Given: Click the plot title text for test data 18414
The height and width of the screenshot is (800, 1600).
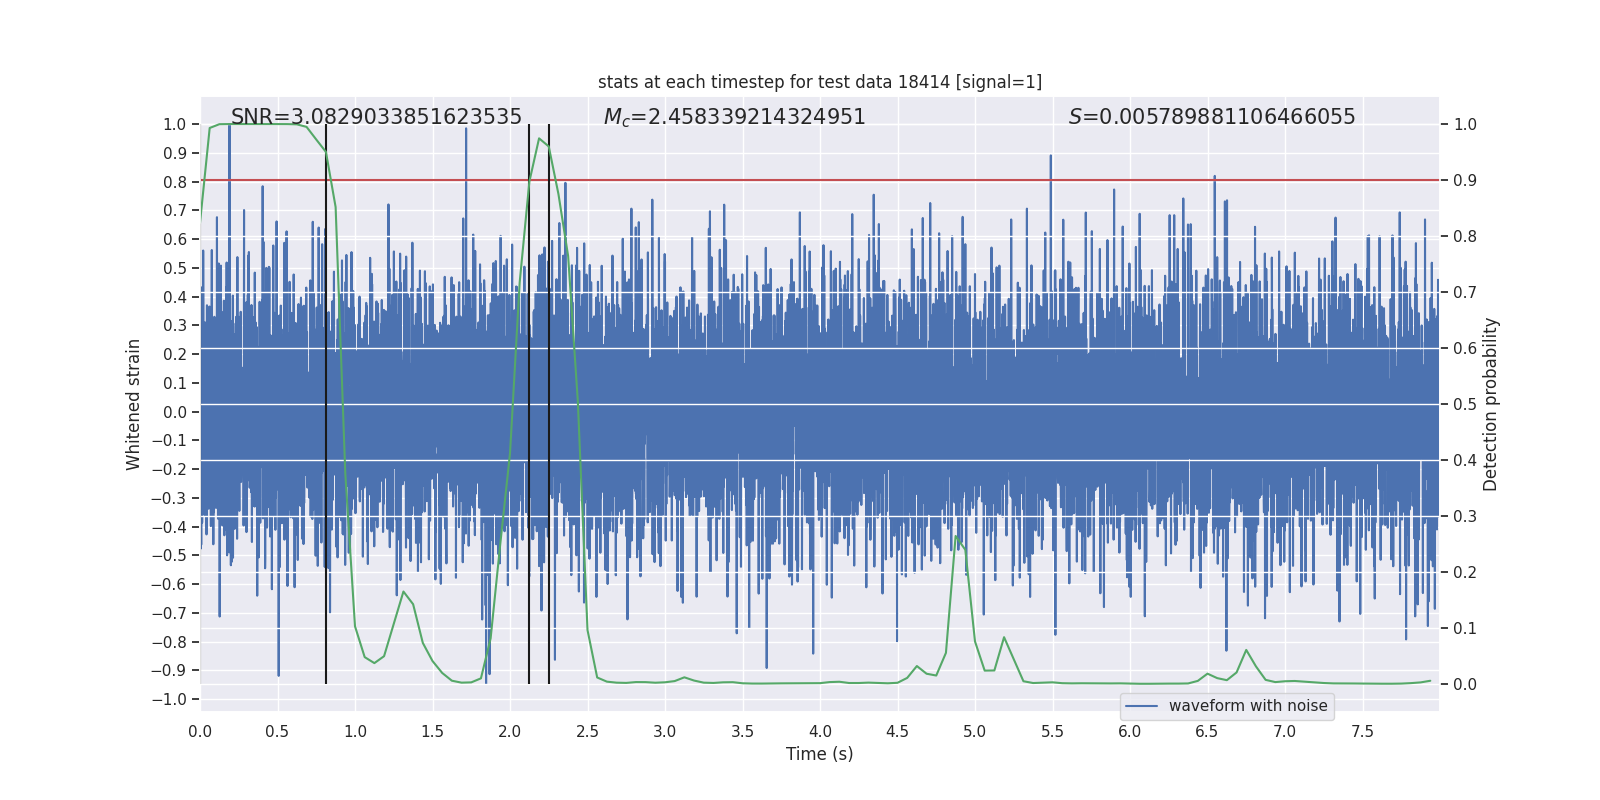Looking at the screenshot, I should point(820,82).
